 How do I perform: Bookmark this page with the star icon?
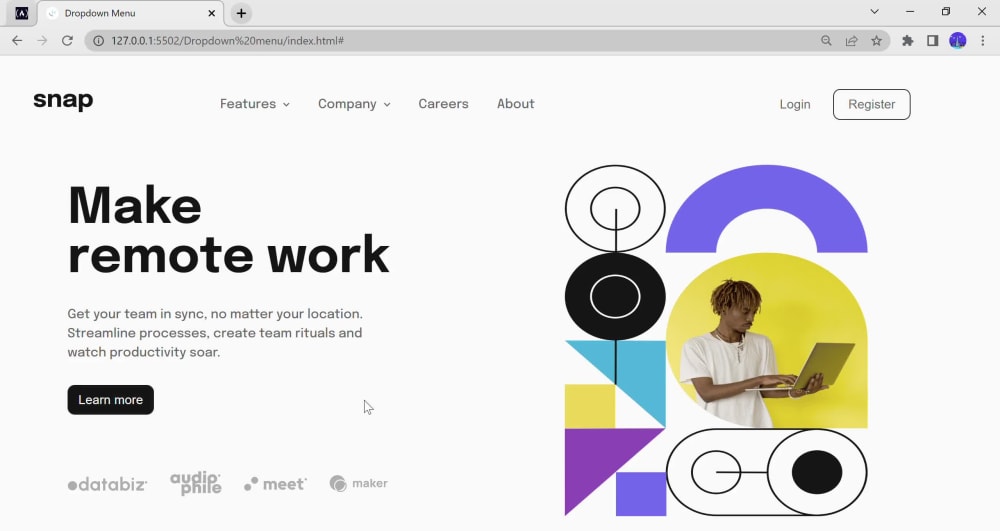click(x=876, y=41)
